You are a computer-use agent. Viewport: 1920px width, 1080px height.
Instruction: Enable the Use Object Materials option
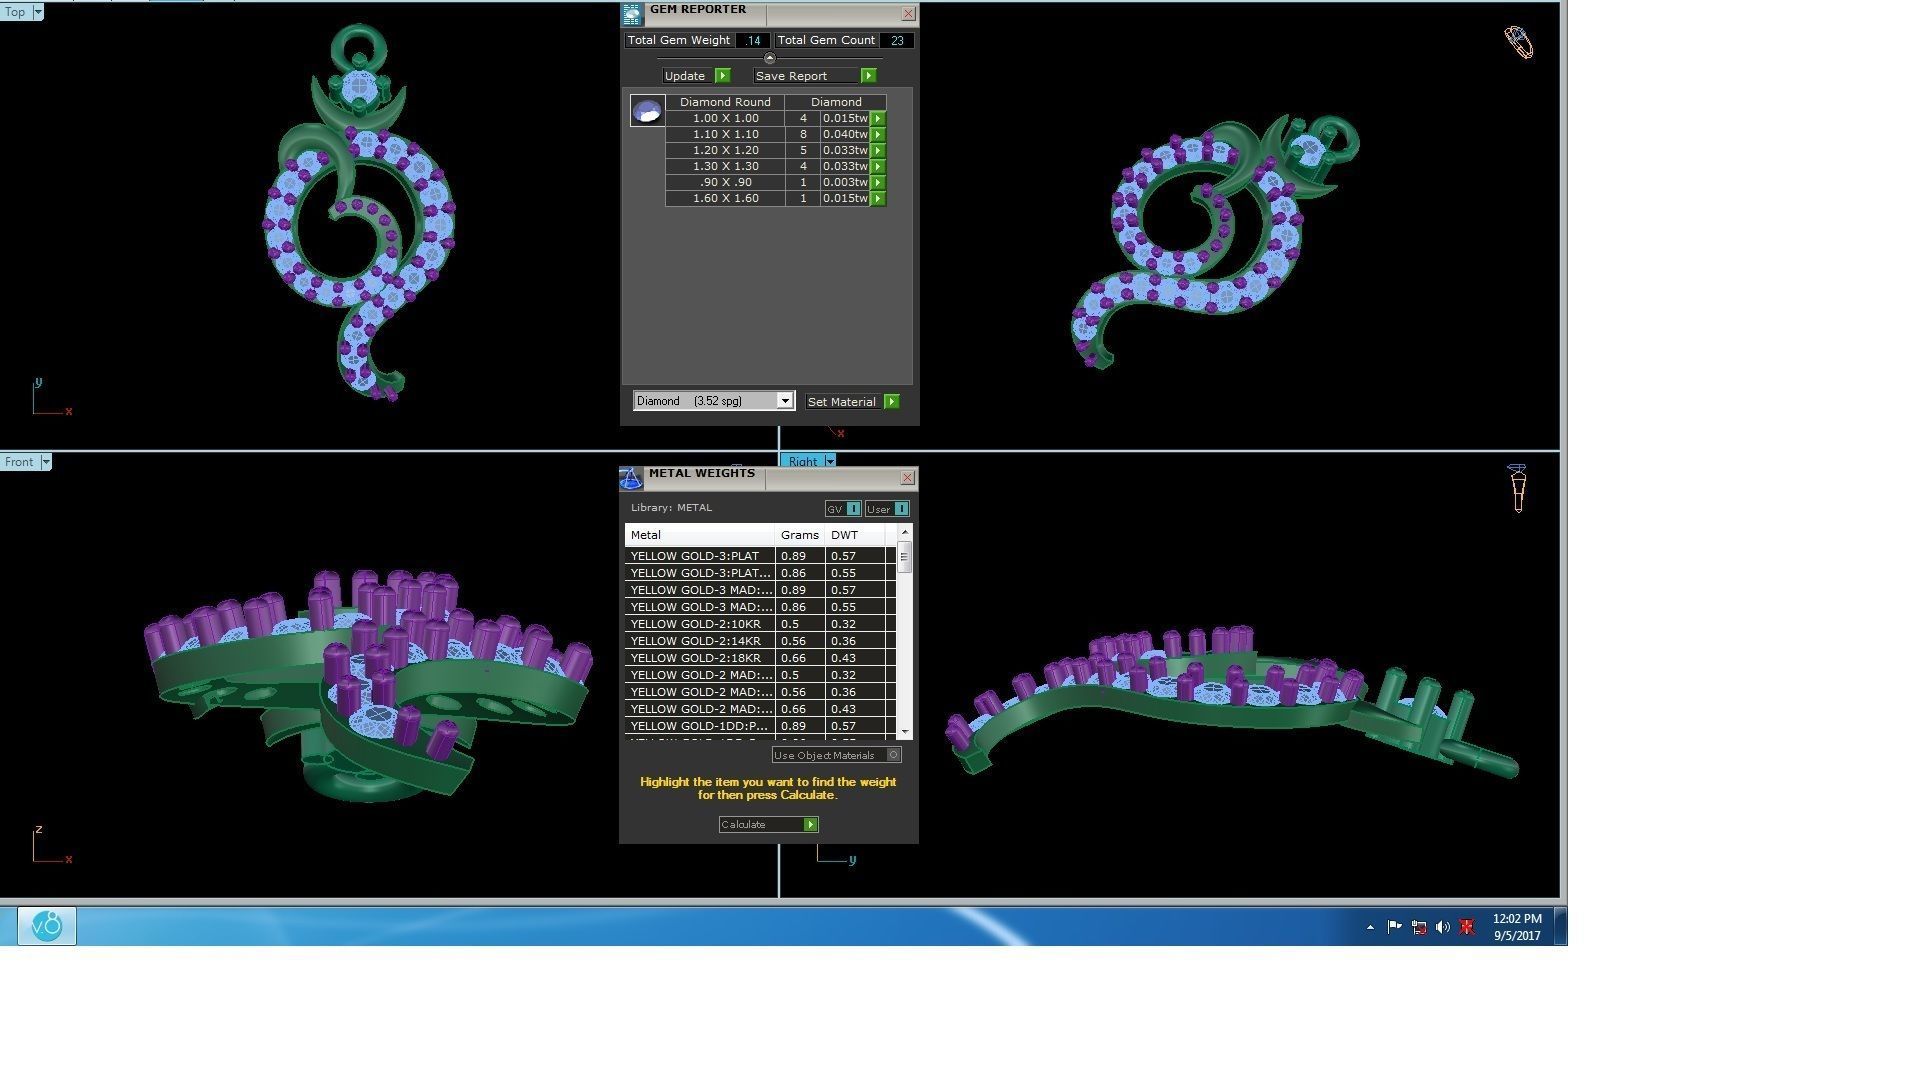click(894, 755)
